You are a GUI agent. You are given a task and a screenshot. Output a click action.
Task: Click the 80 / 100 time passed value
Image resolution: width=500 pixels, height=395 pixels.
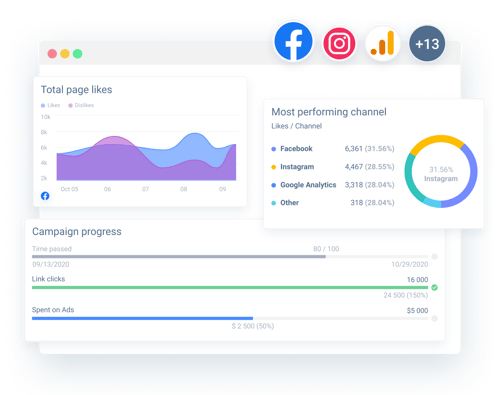(326, 249)
